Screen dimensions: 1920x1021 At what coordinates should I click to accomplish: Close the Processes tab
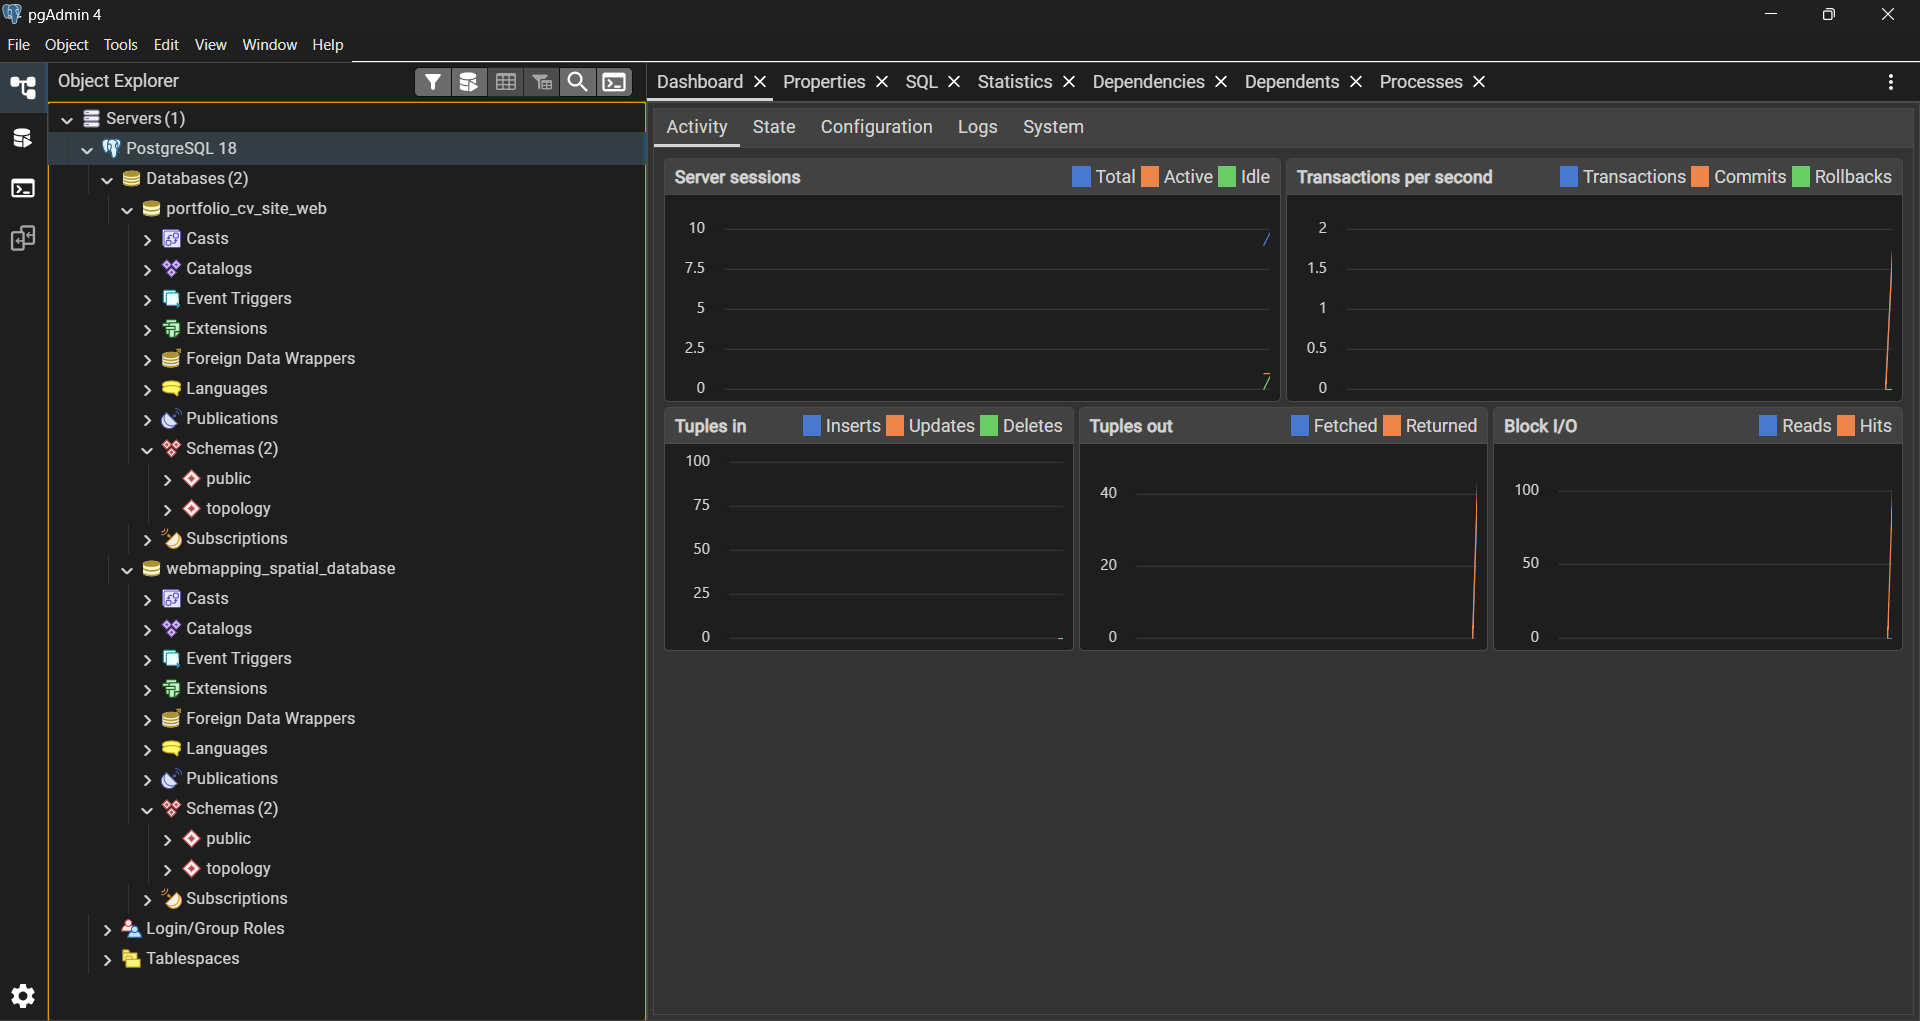[1479, 82]
